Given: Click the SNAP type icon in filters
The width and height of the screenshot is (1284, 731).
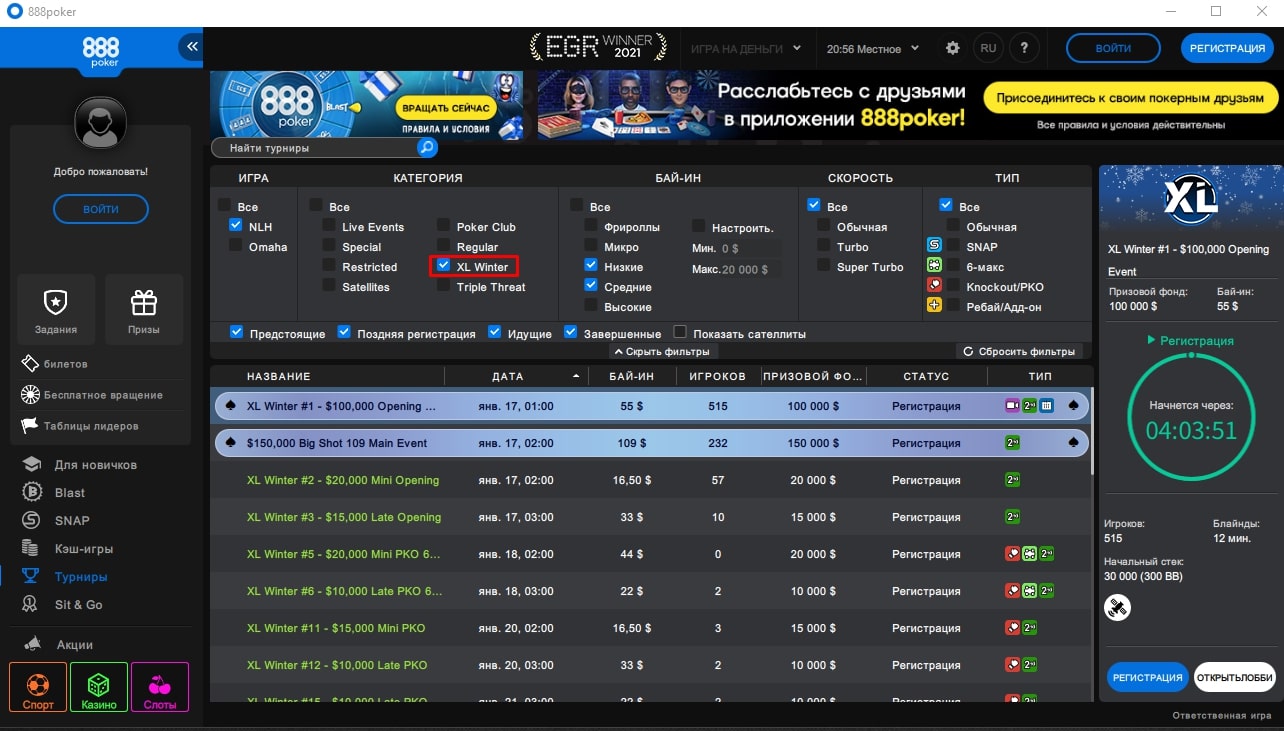Looking at the screenshot, I should (934, 245).
